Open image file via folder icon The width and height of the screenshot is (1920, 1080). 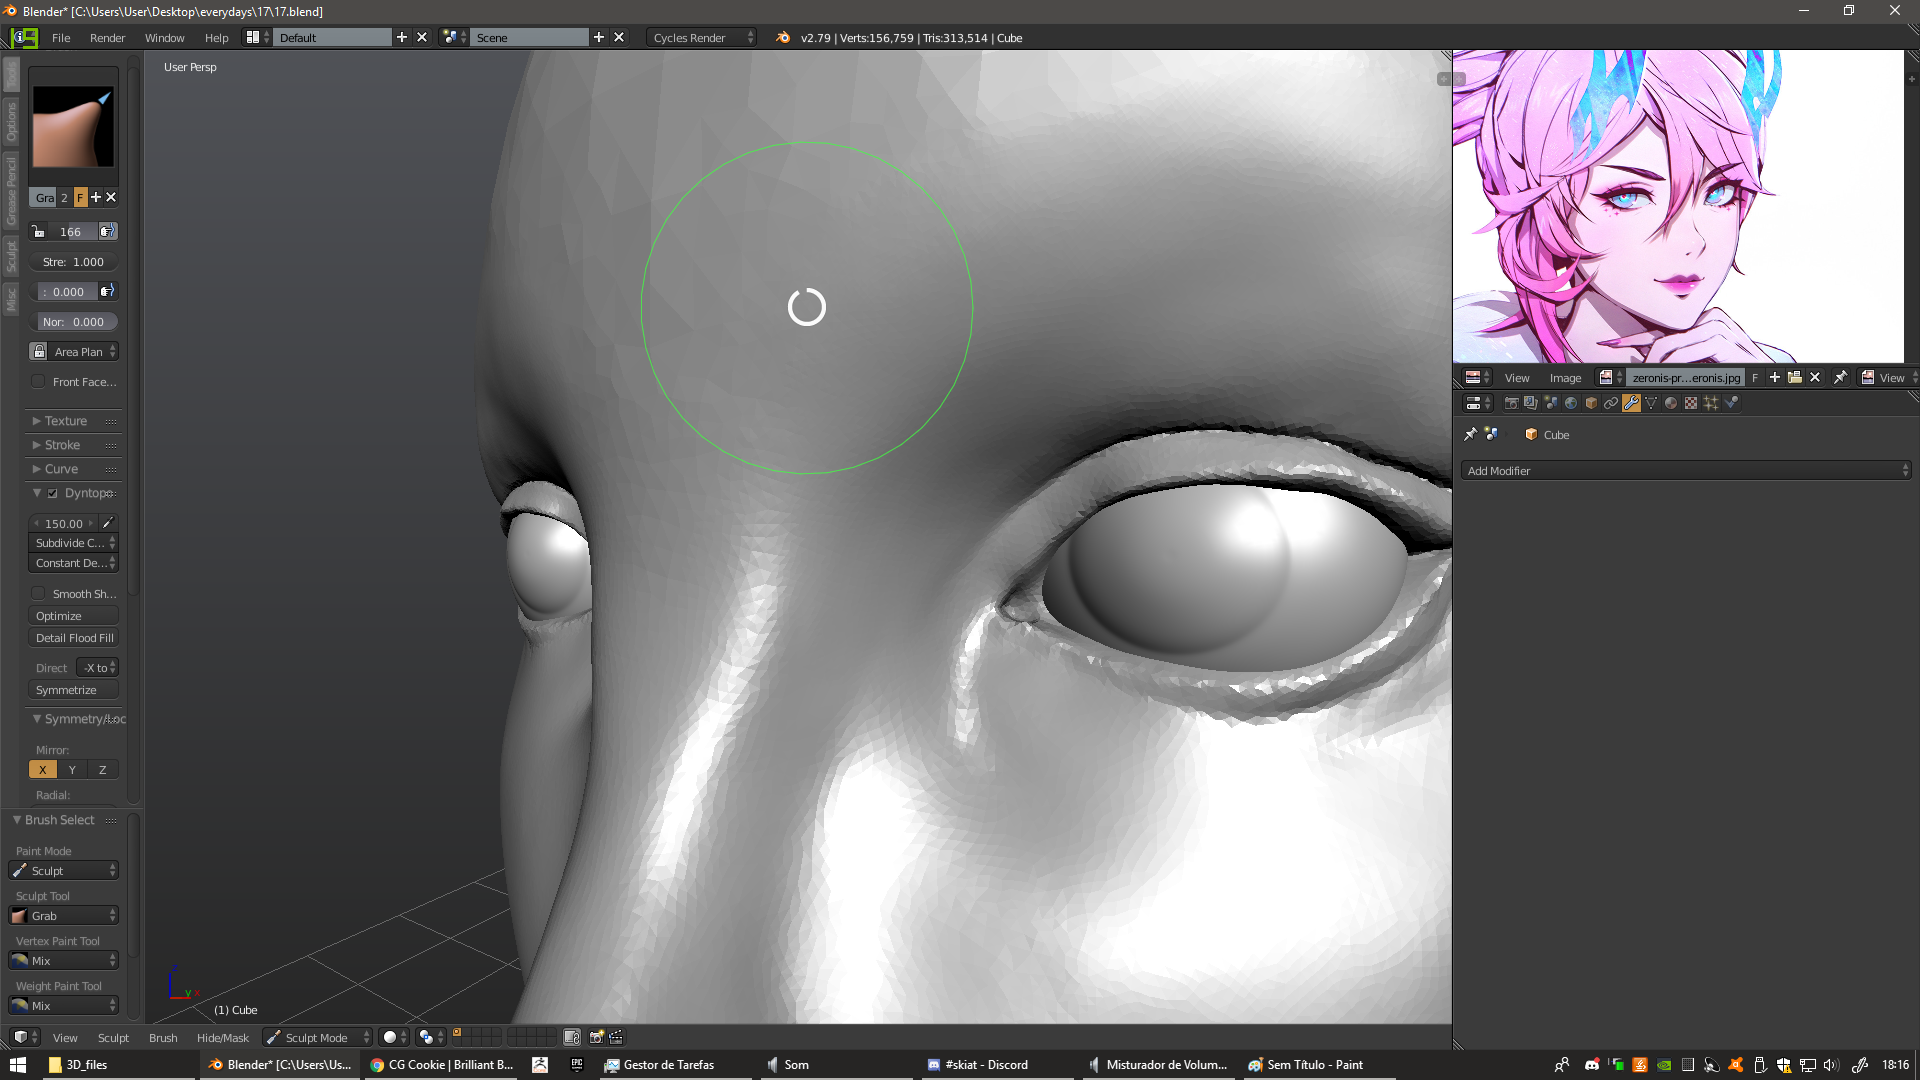(x=1795, y=377)
